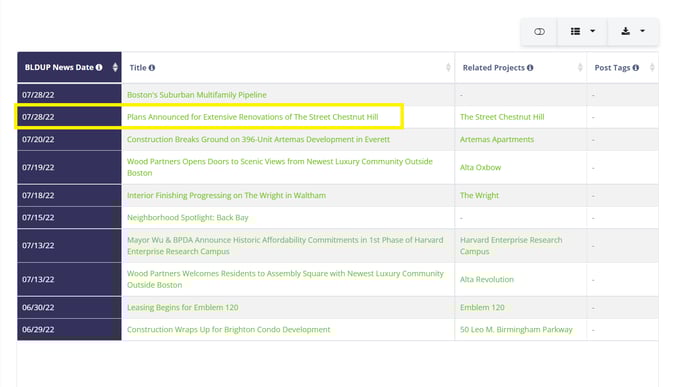Click the info icon beside Title header
Screen dimensions: 688x387
pyautogui.click(x=152, y=68)
